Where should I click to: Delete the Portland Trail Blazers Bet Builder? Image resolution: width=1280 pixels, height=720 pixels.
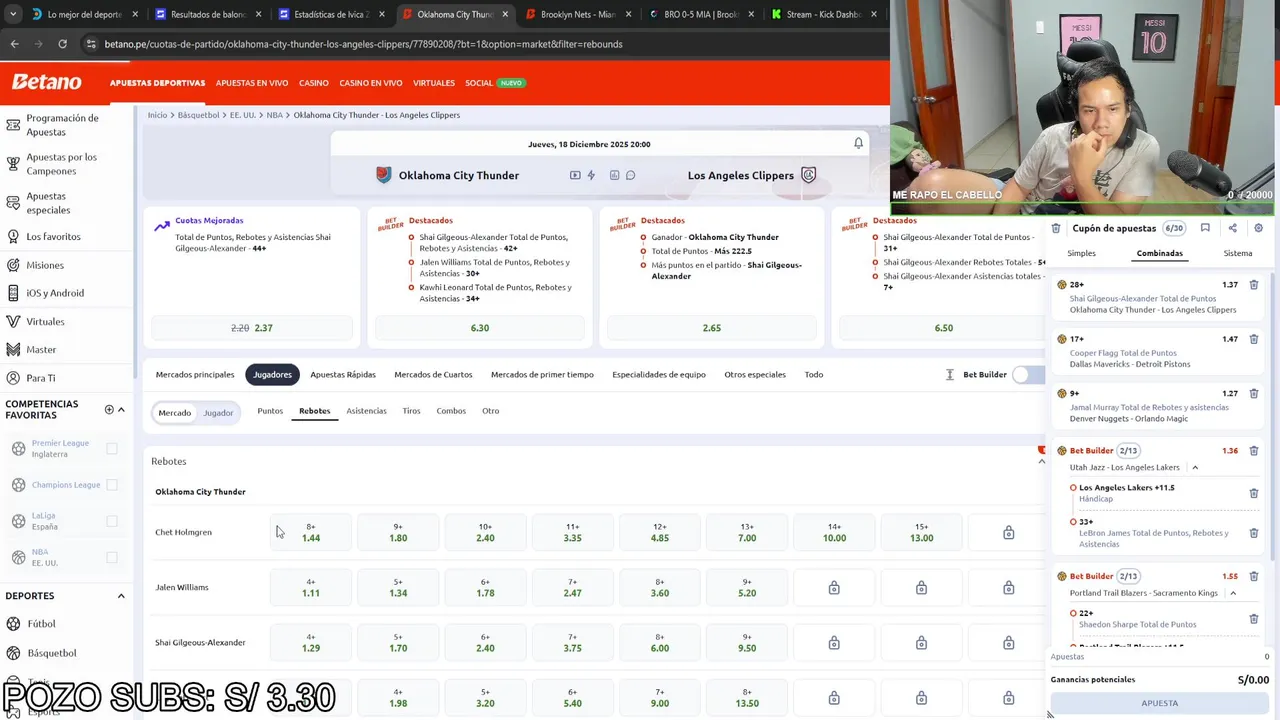click(1254, 576)
